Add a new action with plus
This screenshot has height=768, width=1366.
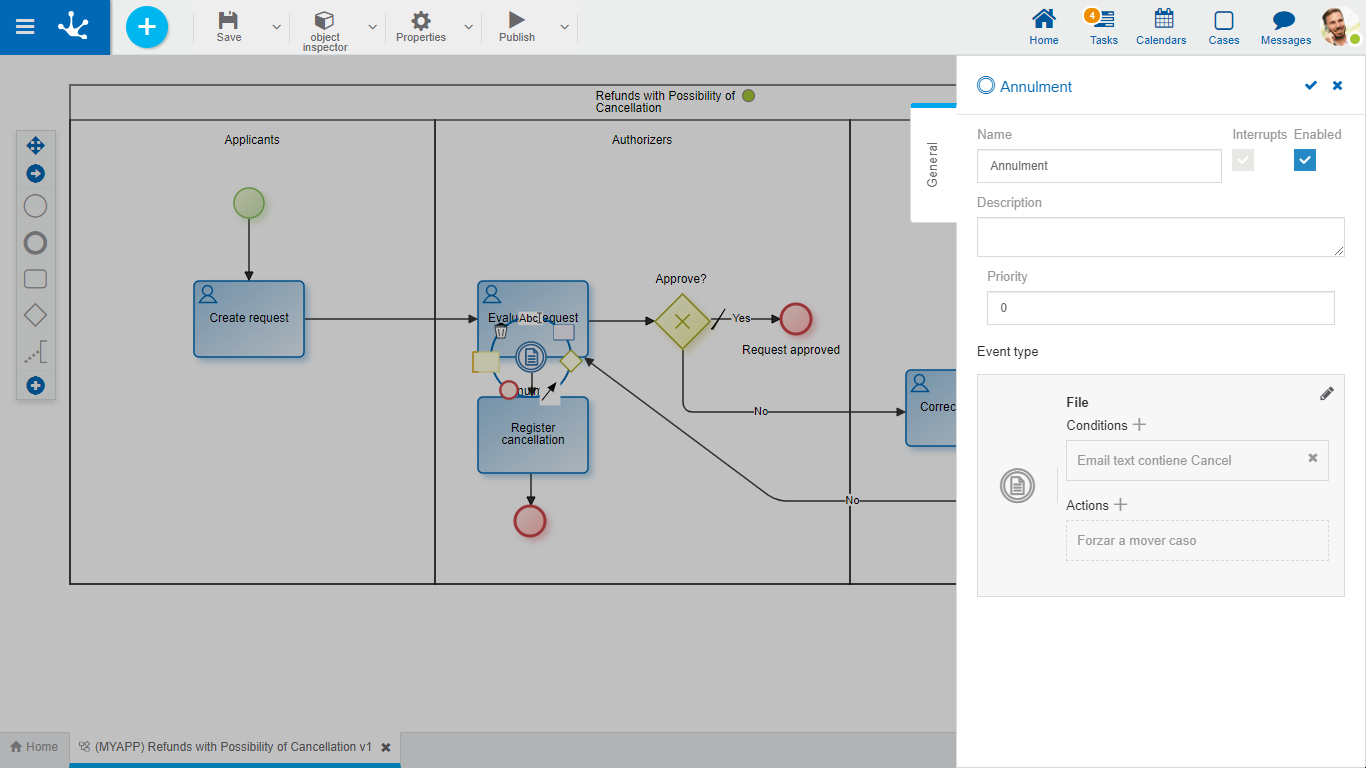click(x=1121, y=505)
